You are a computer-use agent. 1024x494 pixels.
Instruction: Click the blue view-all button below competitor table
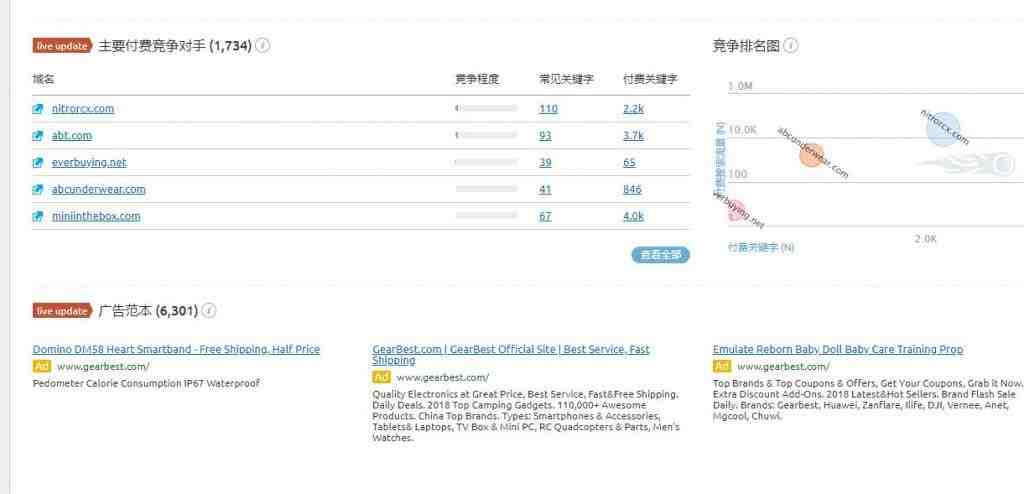coord(660,255)
